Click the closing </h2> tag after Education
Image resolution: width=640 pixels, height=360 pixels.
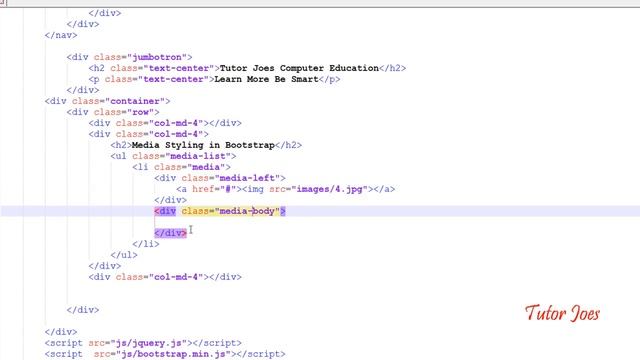click(392, 68)
